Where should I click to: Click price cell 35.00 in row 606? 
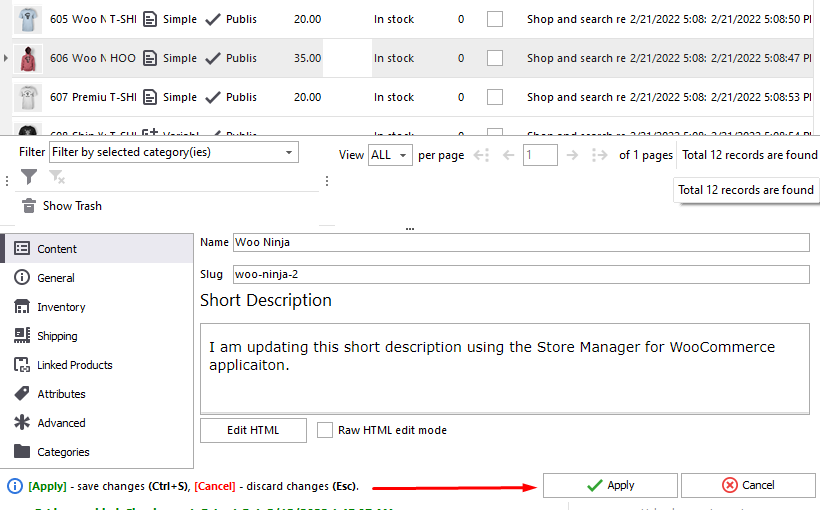(308, 58)
